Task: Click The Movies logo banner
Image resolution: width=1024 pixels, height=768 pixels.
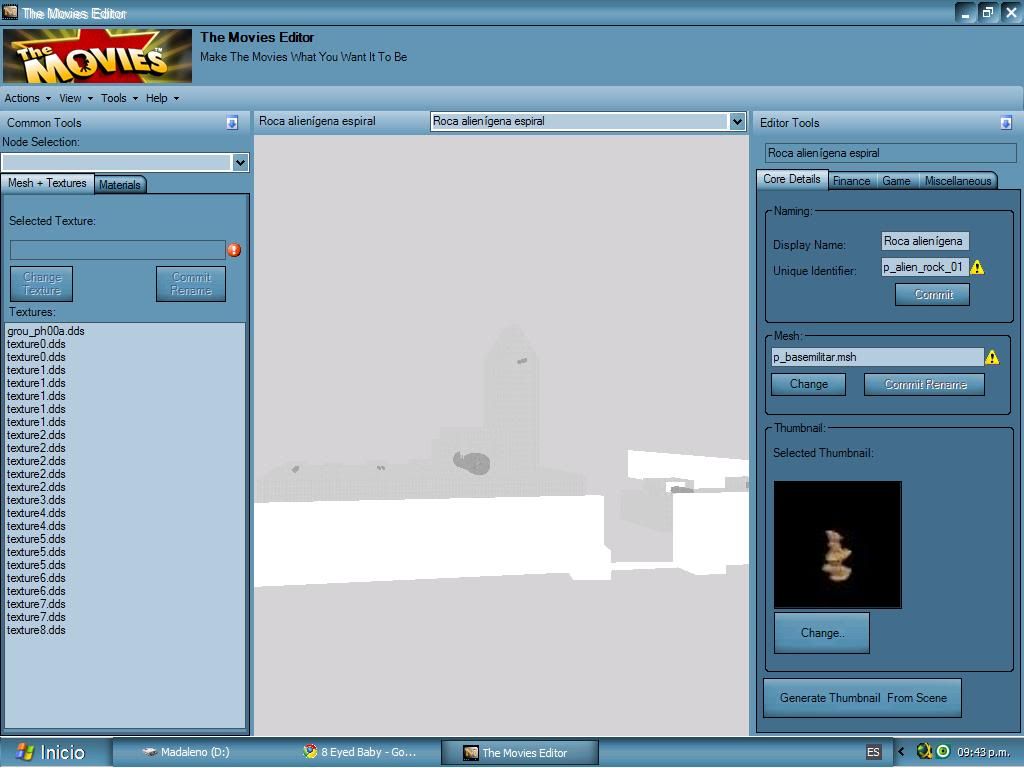Action: coord(97,56)
